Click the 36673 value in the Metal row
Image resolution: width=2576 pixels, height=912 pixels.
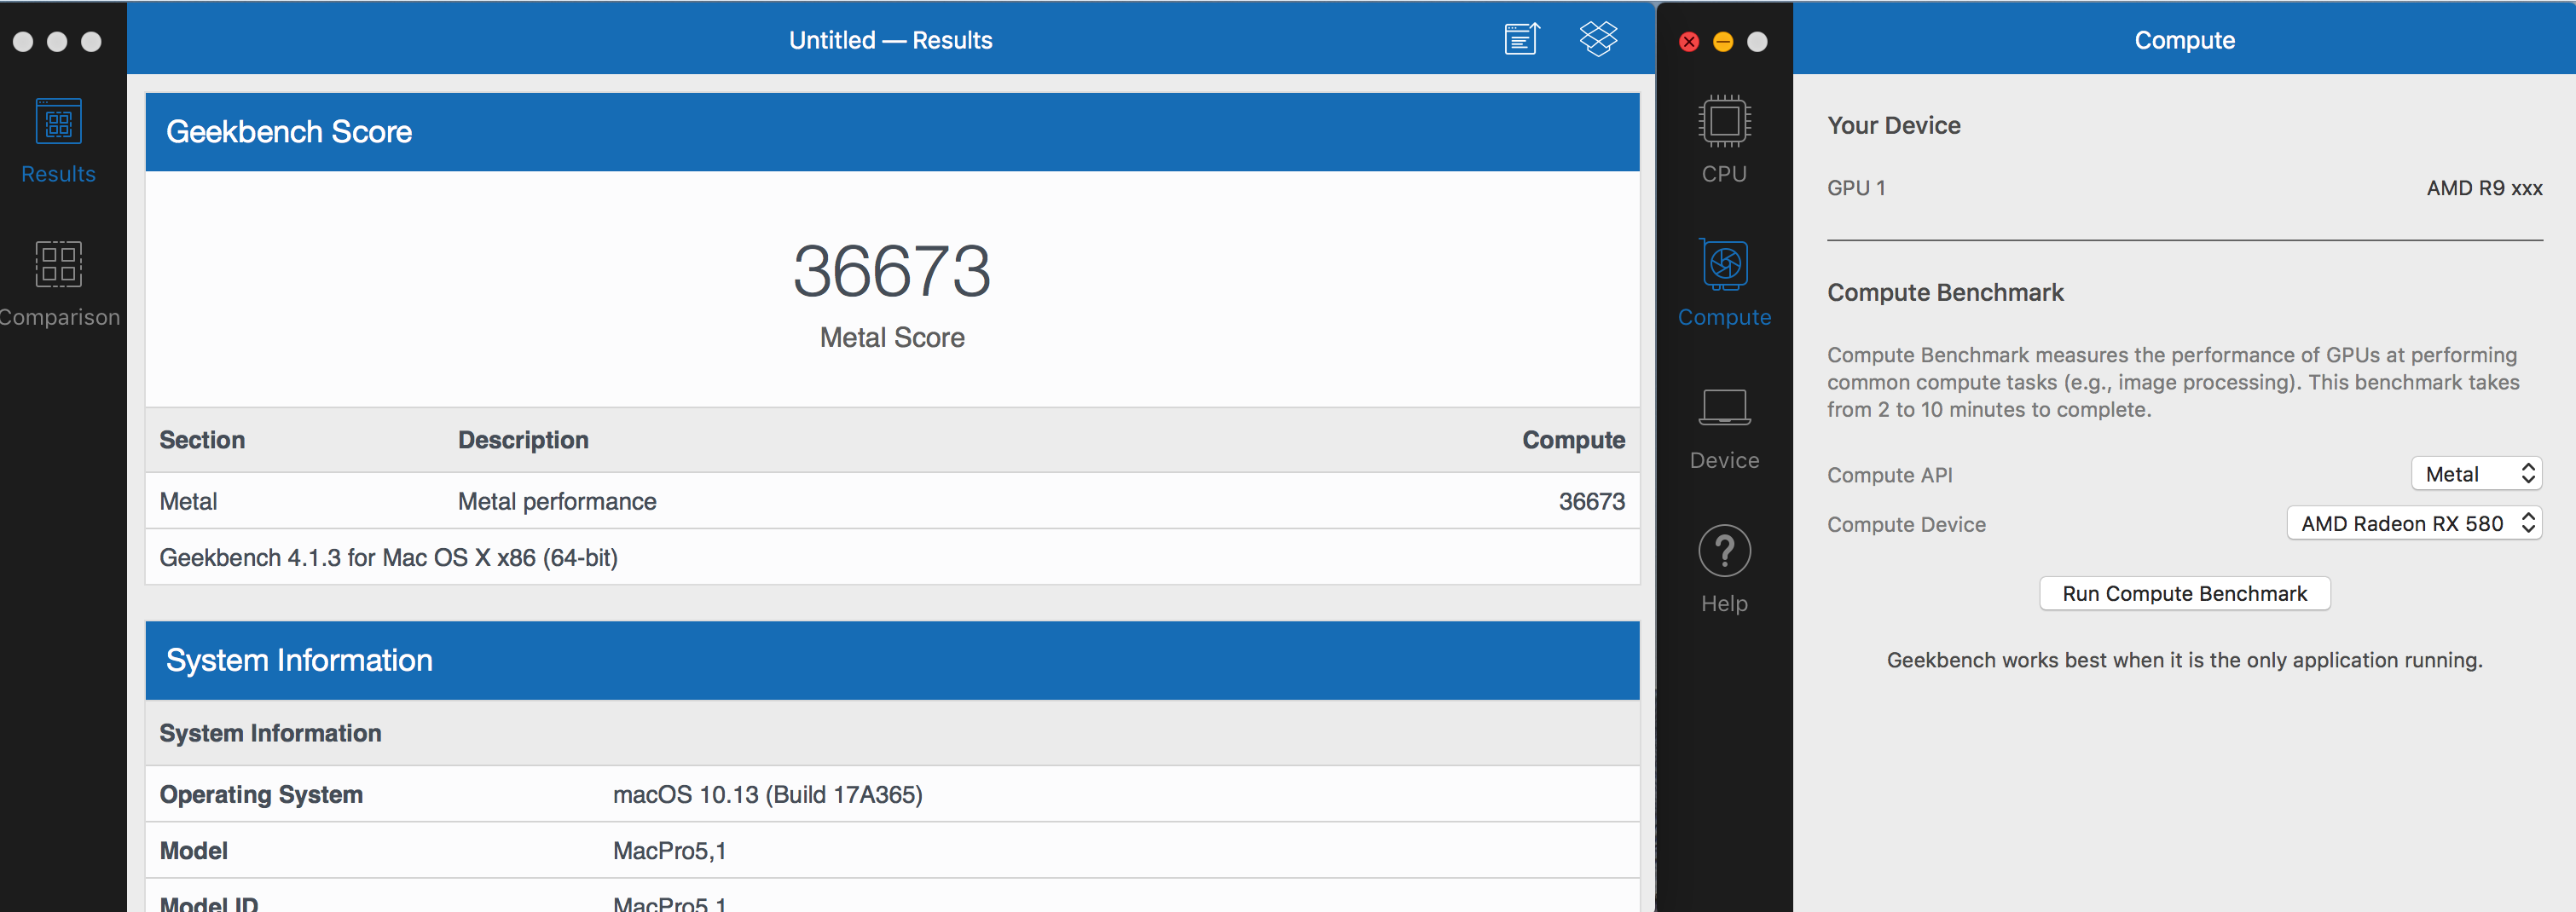[x=1592, y=501]
